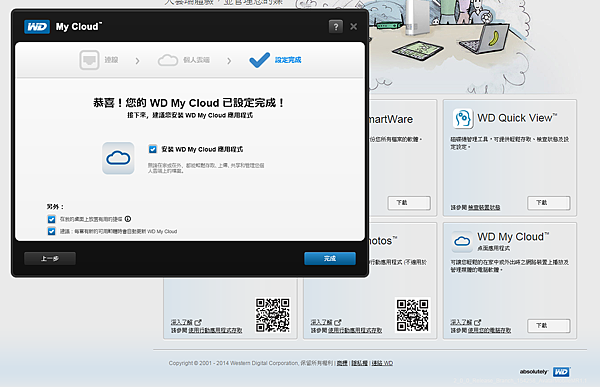Open 使用行動應用程式存取 link in leftmost card

pyautogui.click(x=215, y=330)
